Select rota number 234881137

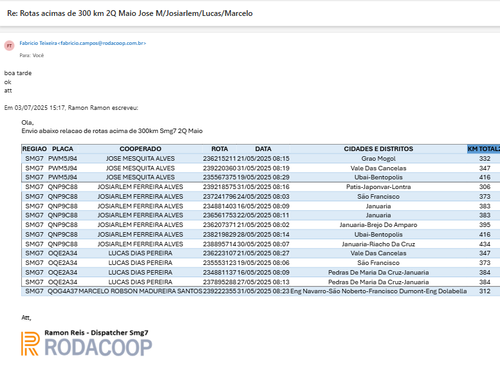click(x=219, y=273)
